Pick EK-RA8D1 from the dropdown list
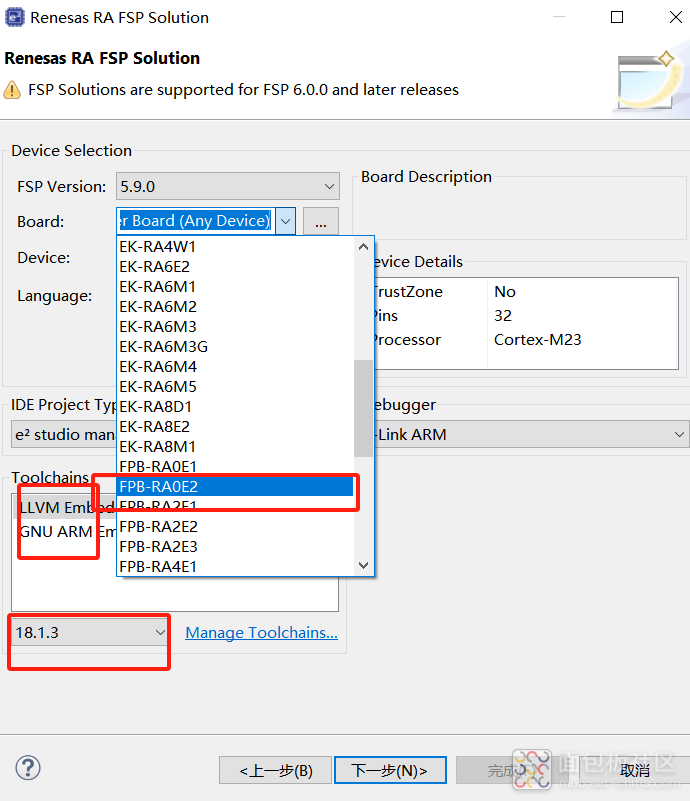This screenshot has width=690, height=801. point(156,407)
